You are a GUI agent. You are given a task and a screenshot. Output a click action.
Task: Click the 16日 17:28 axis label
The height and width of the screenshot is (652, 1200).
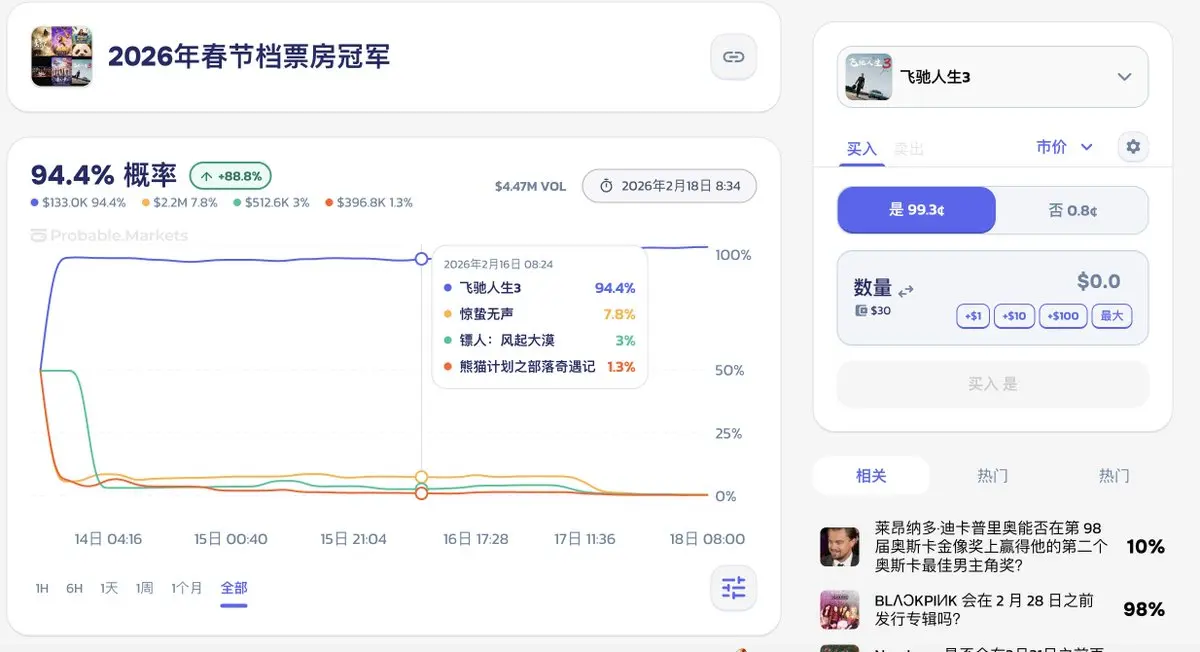point(476,539)
